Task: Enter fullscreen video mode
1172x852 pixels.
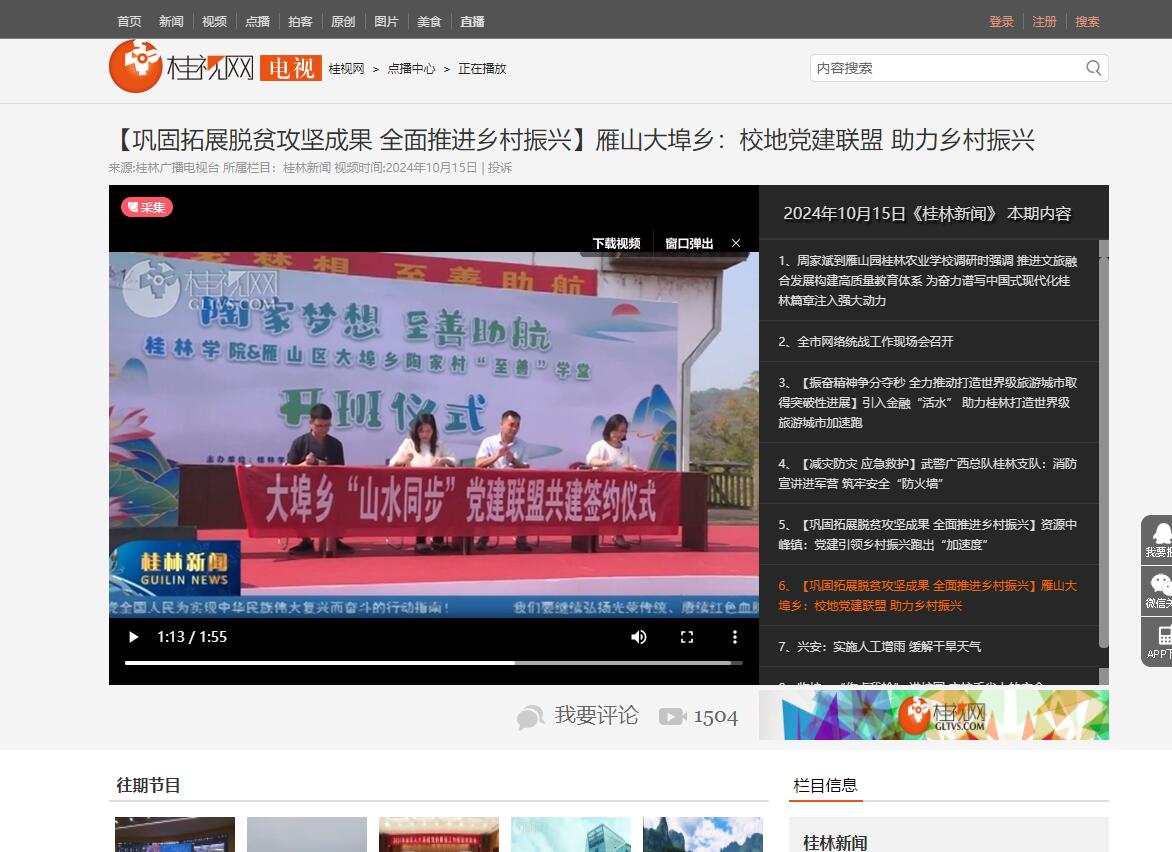Action: (x=687, y=637)
